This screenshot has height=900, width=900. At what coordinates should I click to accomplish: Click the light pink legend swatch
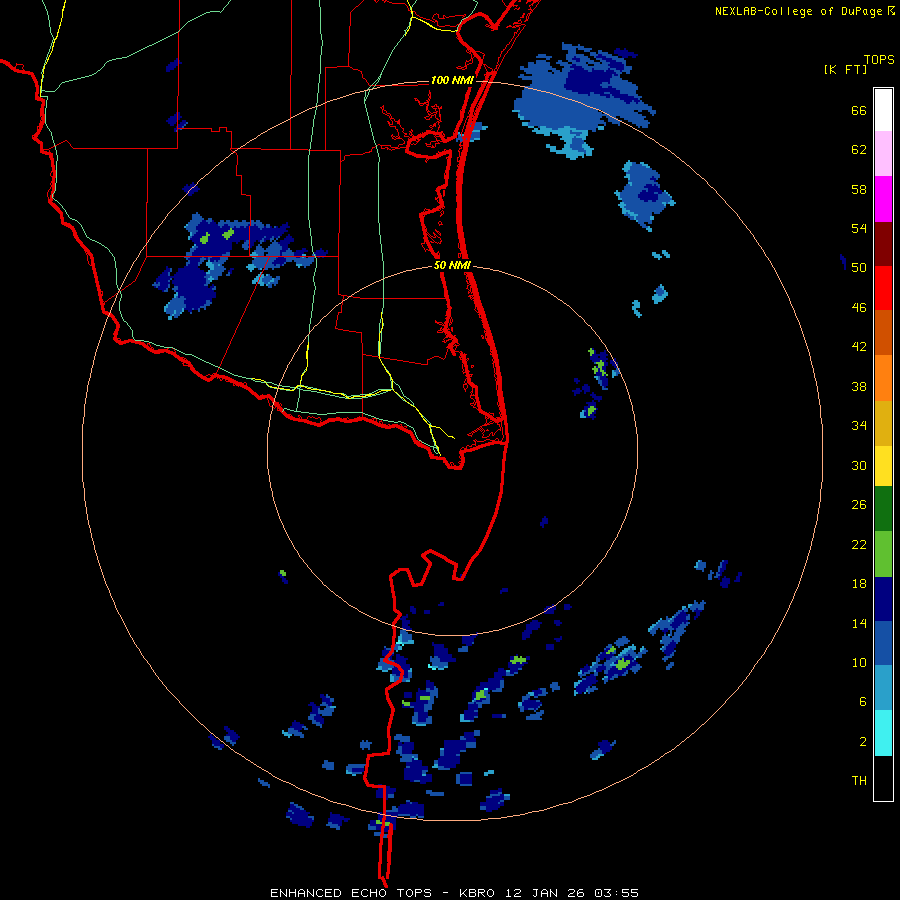point(883,154)
